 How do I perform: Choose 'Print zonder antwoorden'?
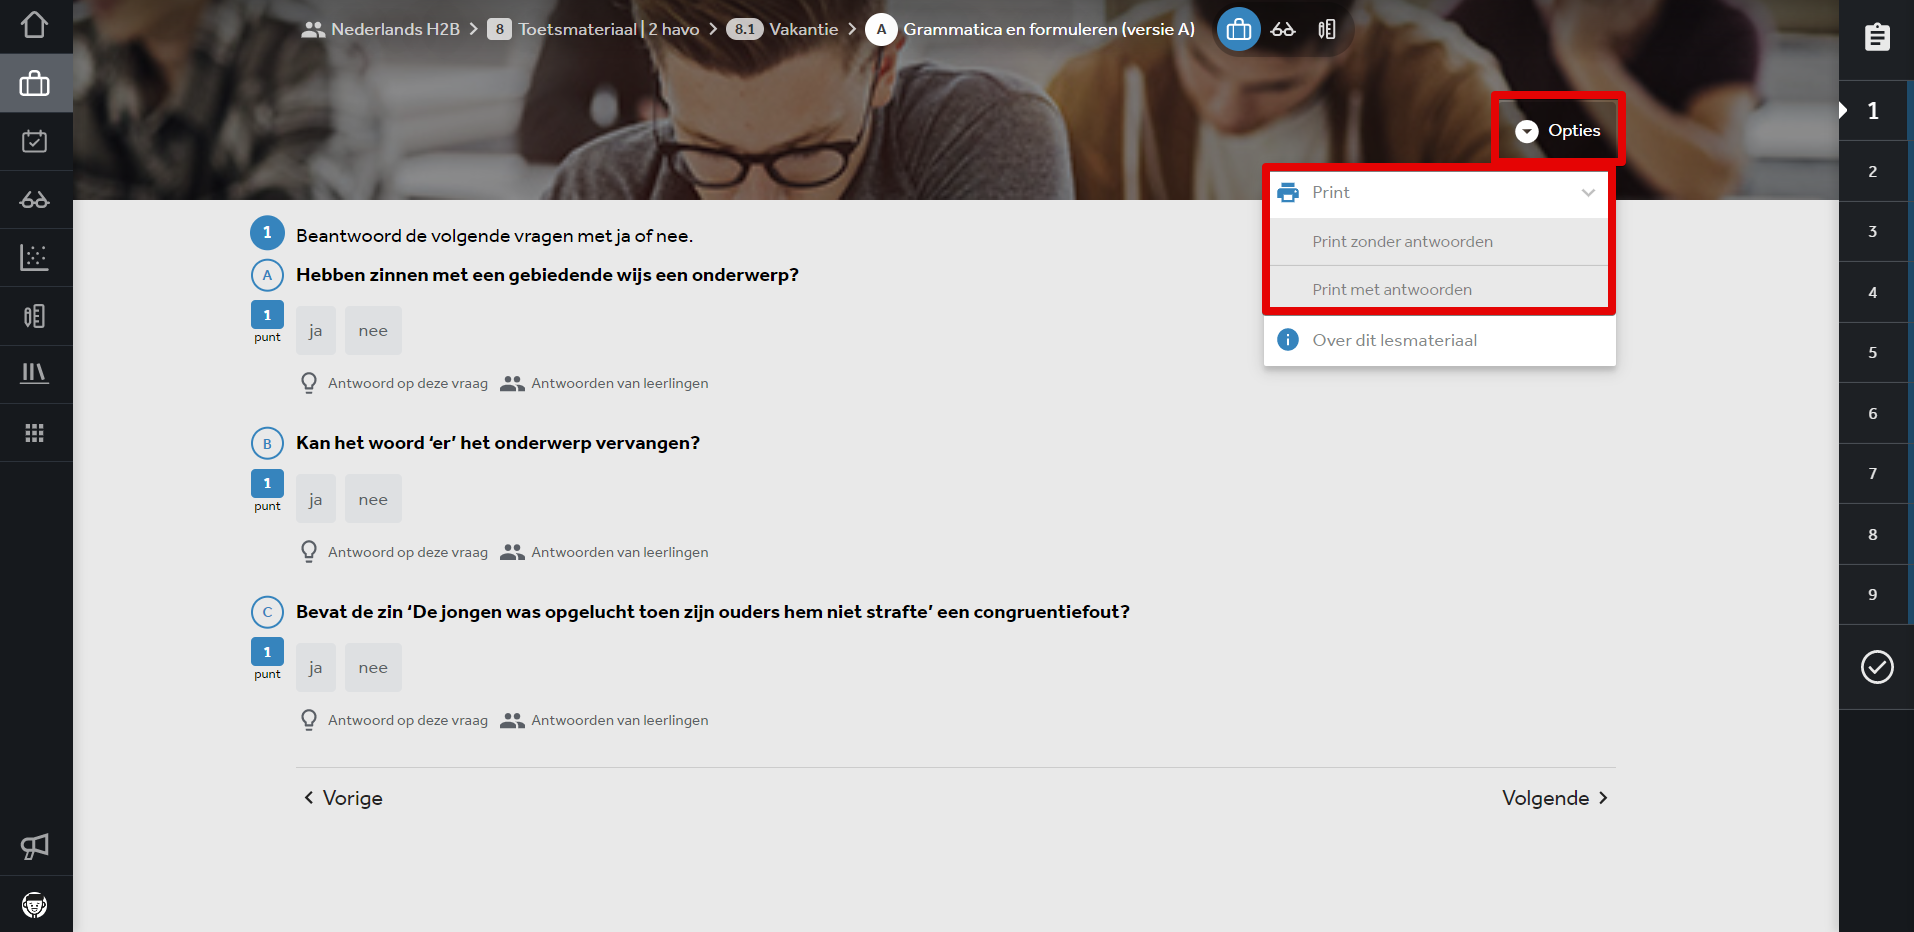click(1439, 241)
